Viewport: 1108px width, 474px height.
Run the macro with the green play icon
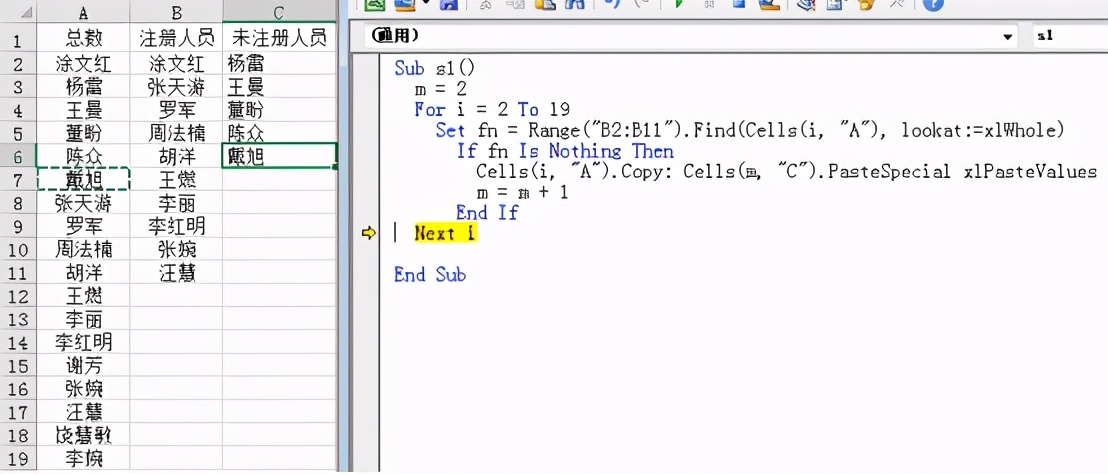680,4
